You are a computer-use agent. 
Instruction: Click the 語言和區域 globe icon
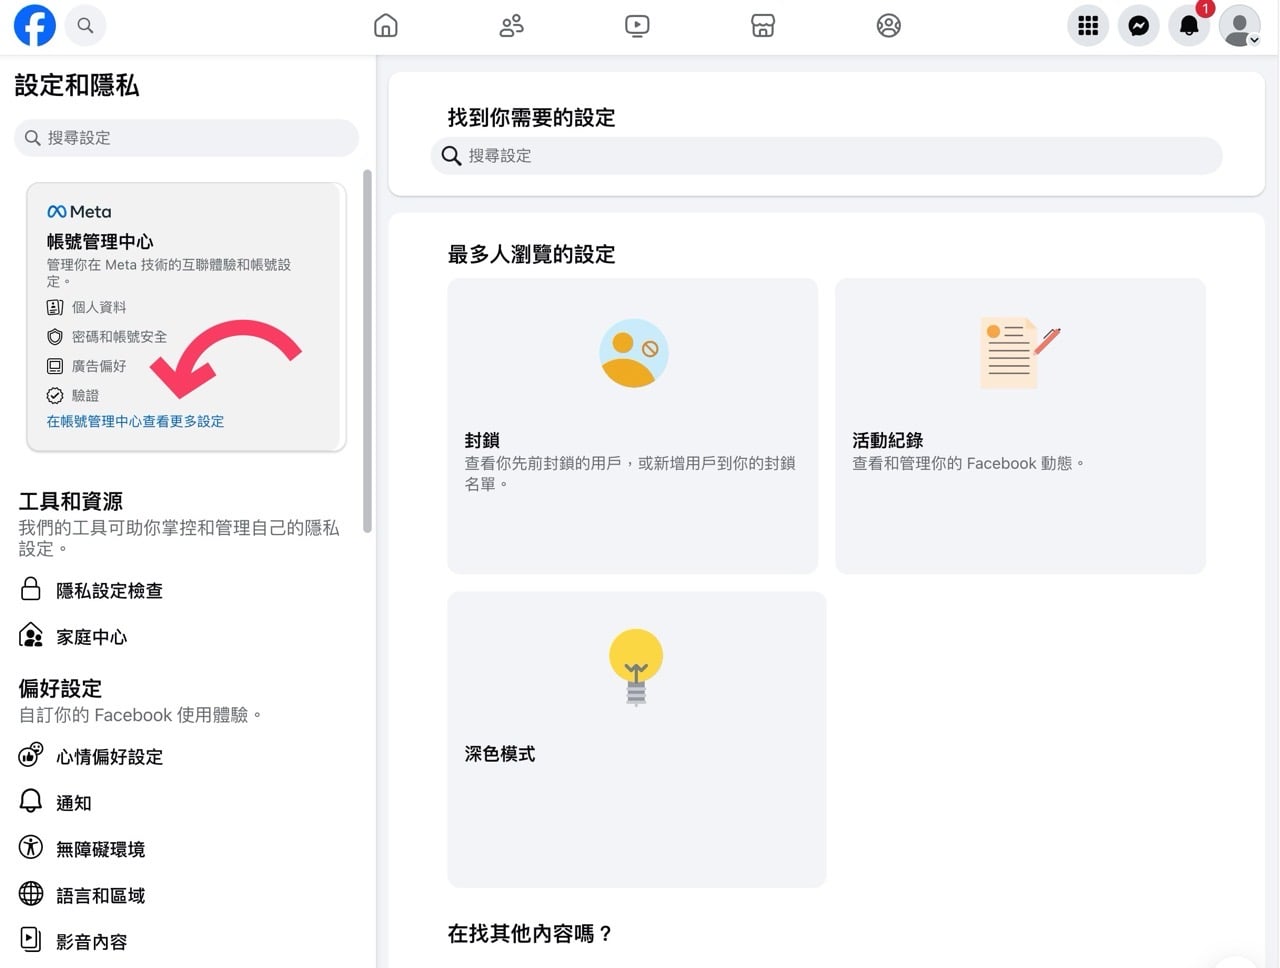click(x=31, y=895)
